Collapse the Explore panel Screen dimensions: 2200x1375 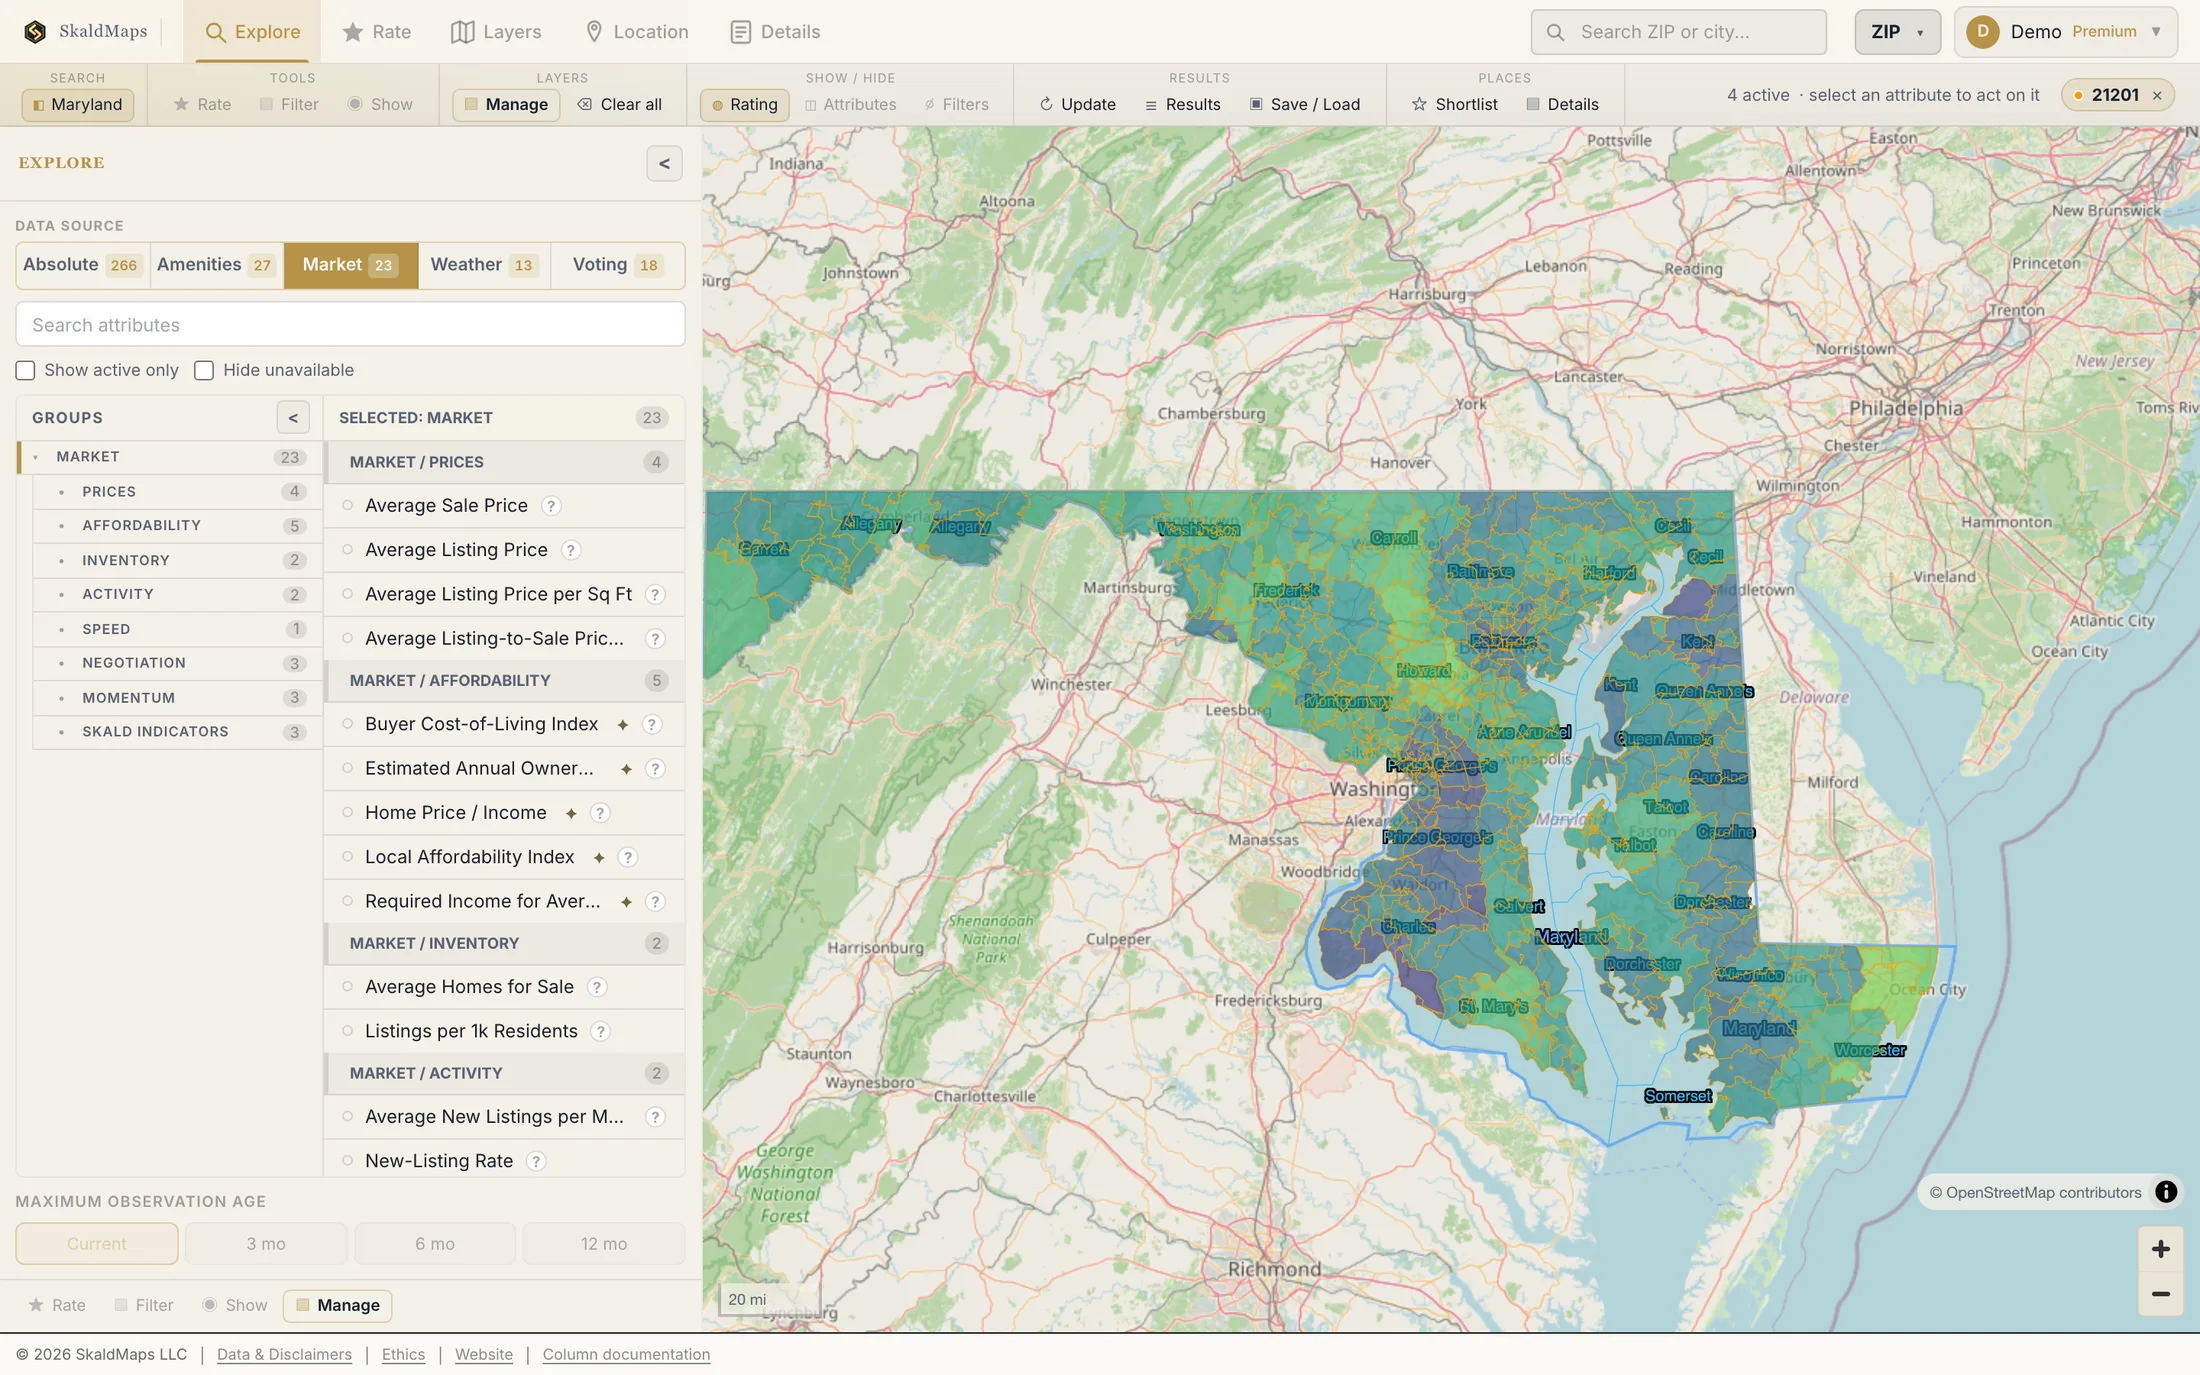click(x=664, y=164)
